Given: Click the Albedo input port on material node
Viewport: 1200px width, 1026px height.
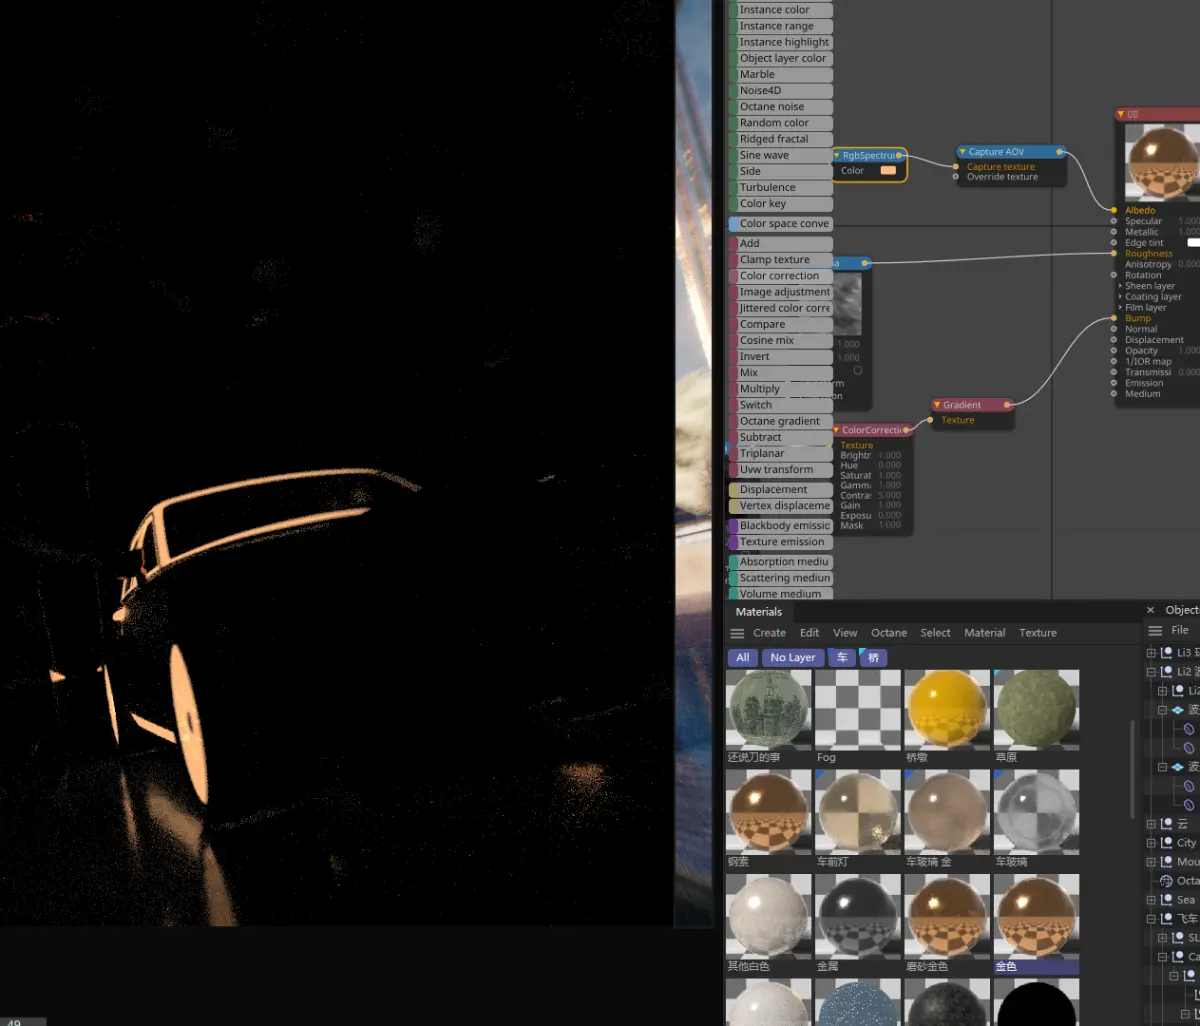Looking at the screenshot, I should 1114,210.
